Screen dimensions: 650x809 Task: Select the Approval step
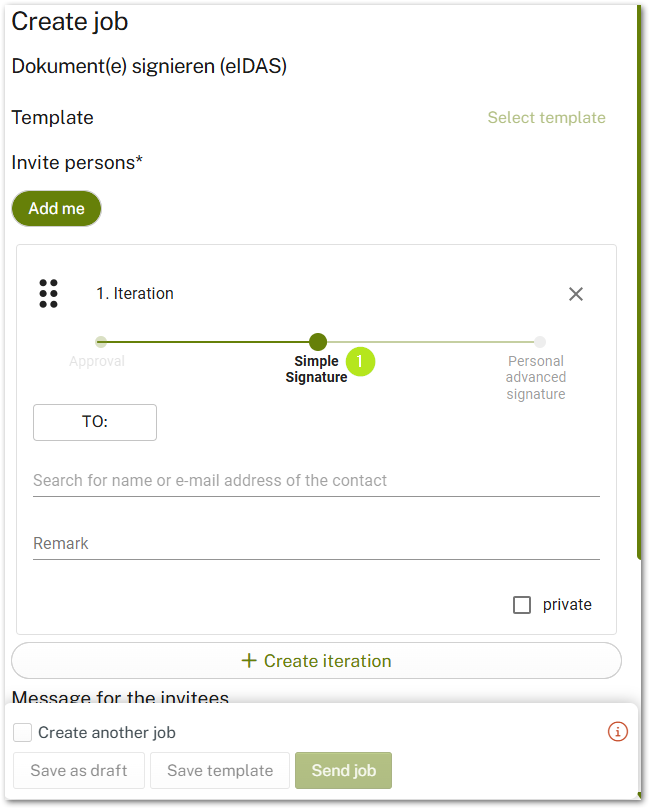(x=101, y=342)
